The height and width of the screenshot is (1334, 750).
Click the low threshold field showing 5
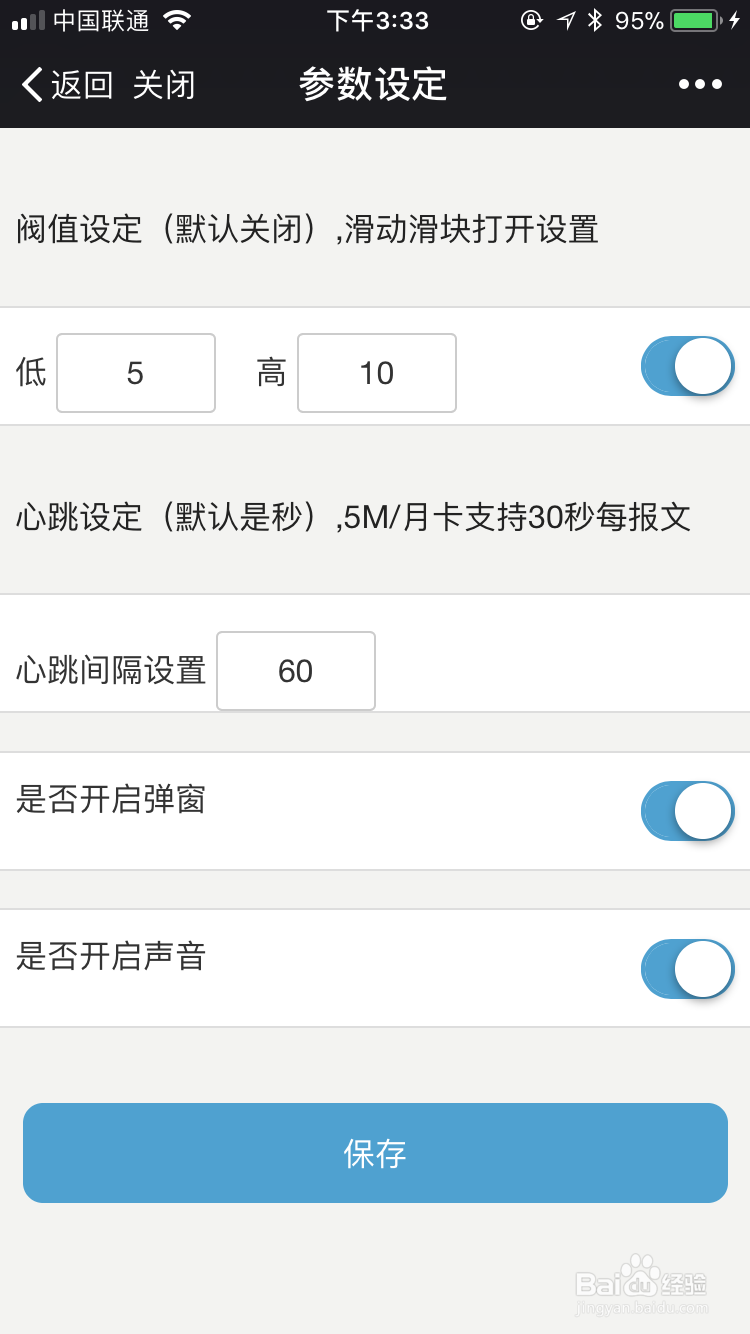pos(135,373)
